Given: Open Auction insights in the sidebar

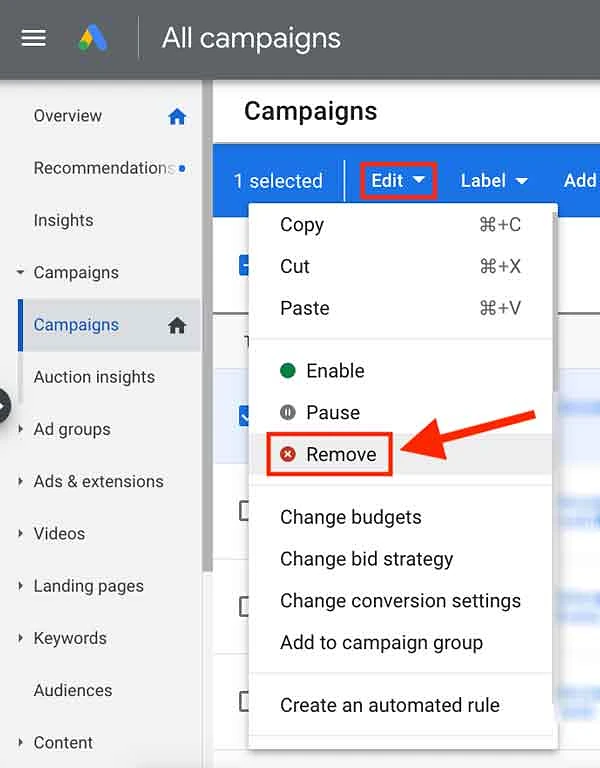Looking at the screenshot, I should (94, 377).
